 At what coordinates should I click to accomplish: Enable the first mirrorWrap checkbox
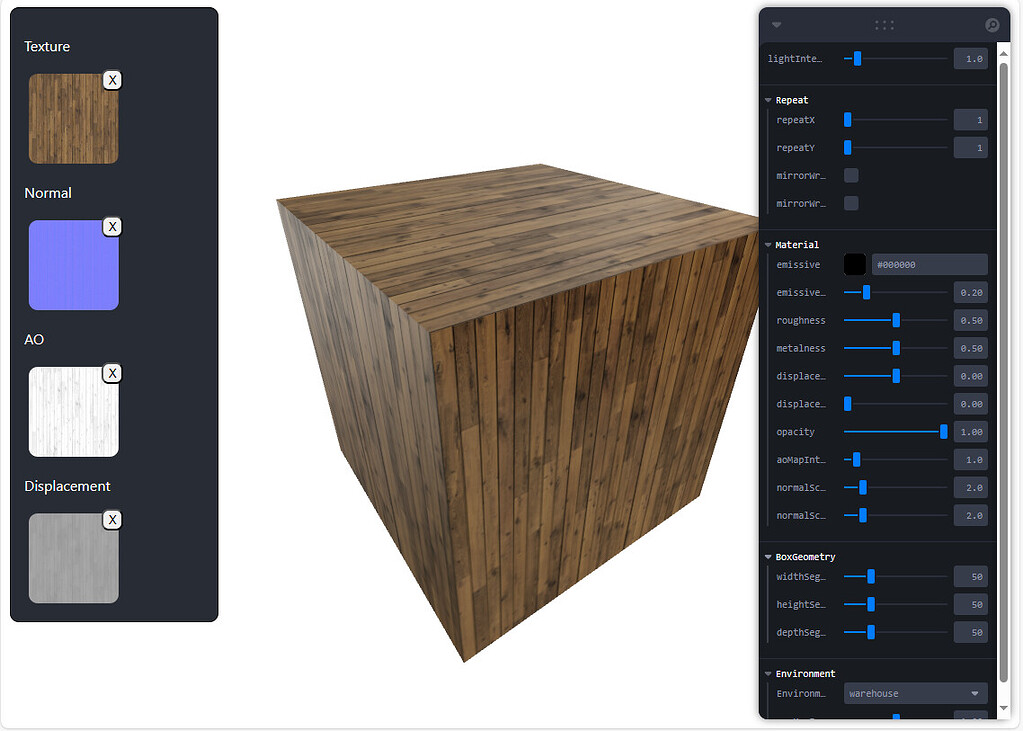pyautogui.click(x=851, y=175)
